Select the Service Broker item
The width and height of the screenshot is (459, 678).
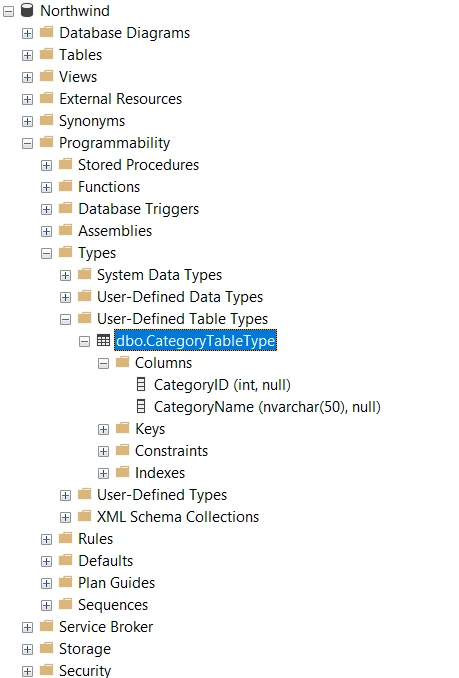[x=106, y=627]
